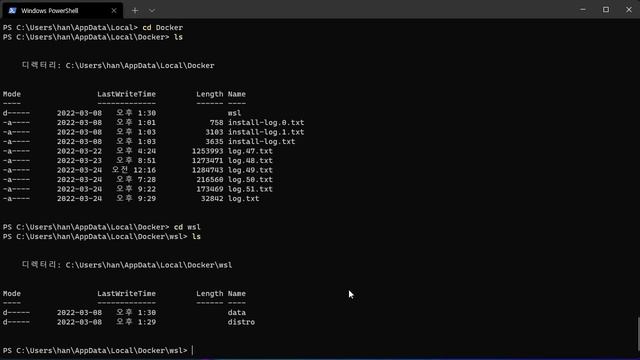
Task: Click the directory path ending in Docker\wsl
Action: (149, 265)
